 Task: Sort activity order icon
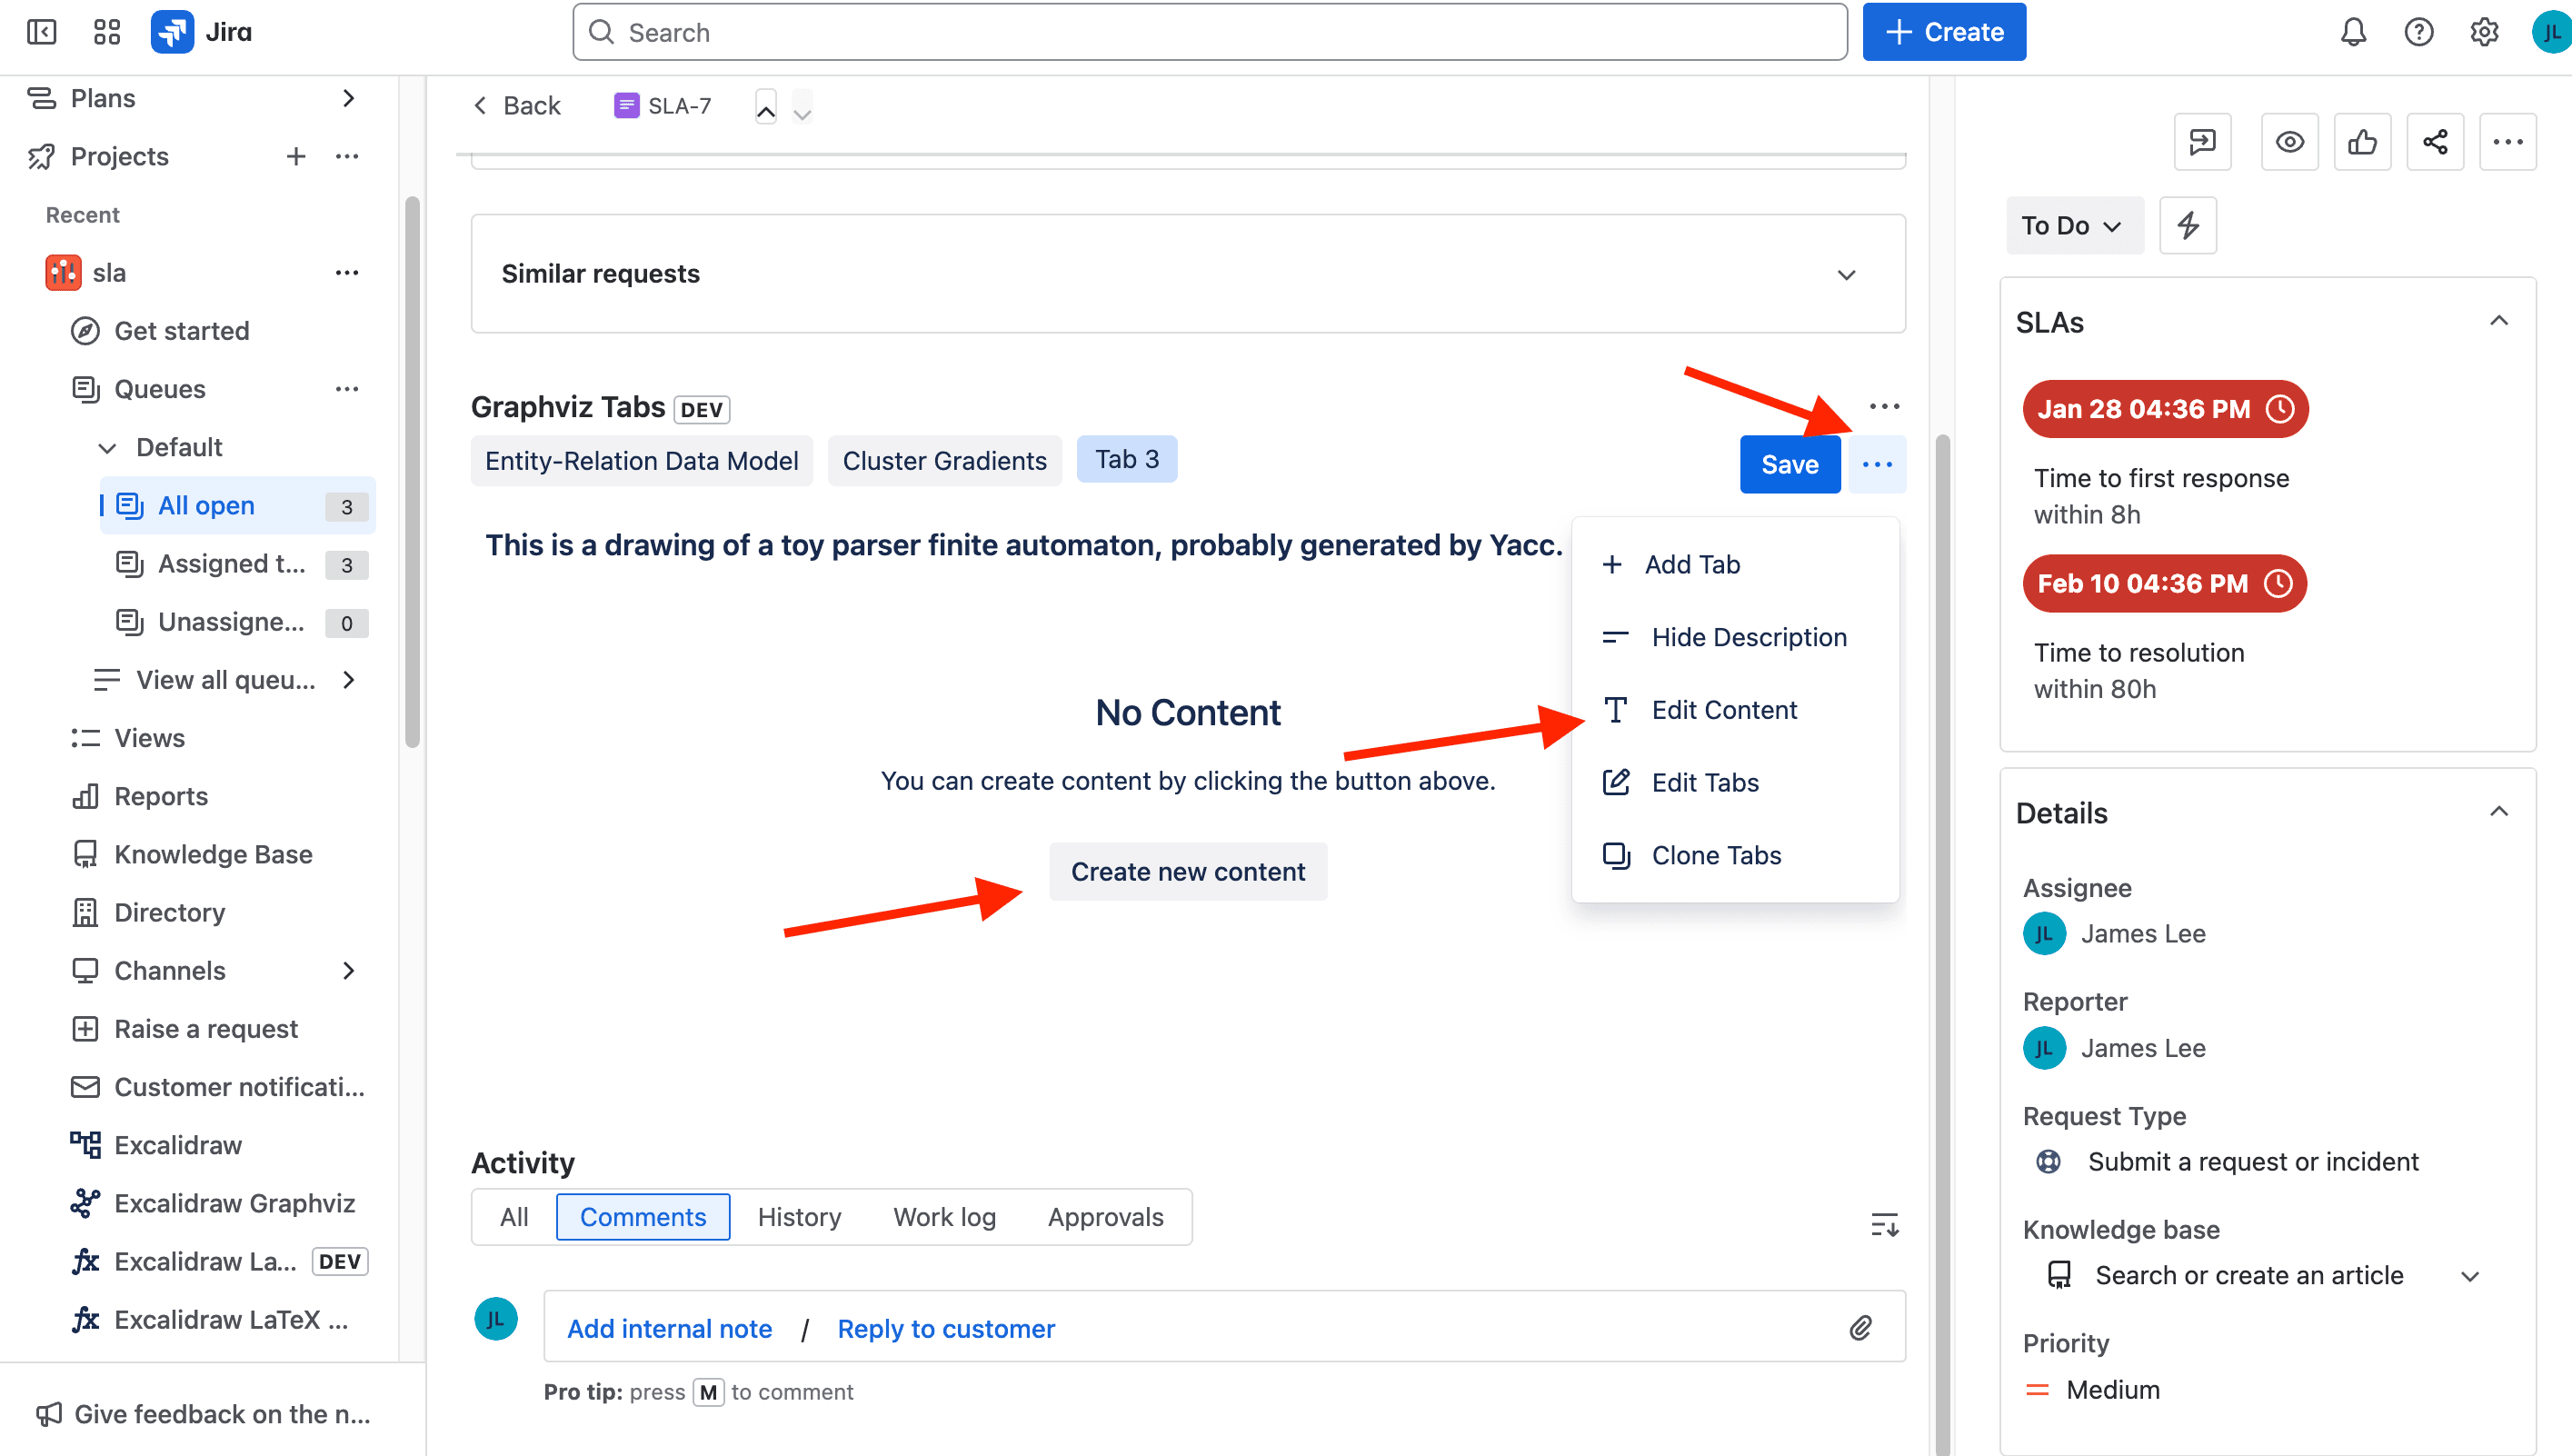[1884, 1224]
